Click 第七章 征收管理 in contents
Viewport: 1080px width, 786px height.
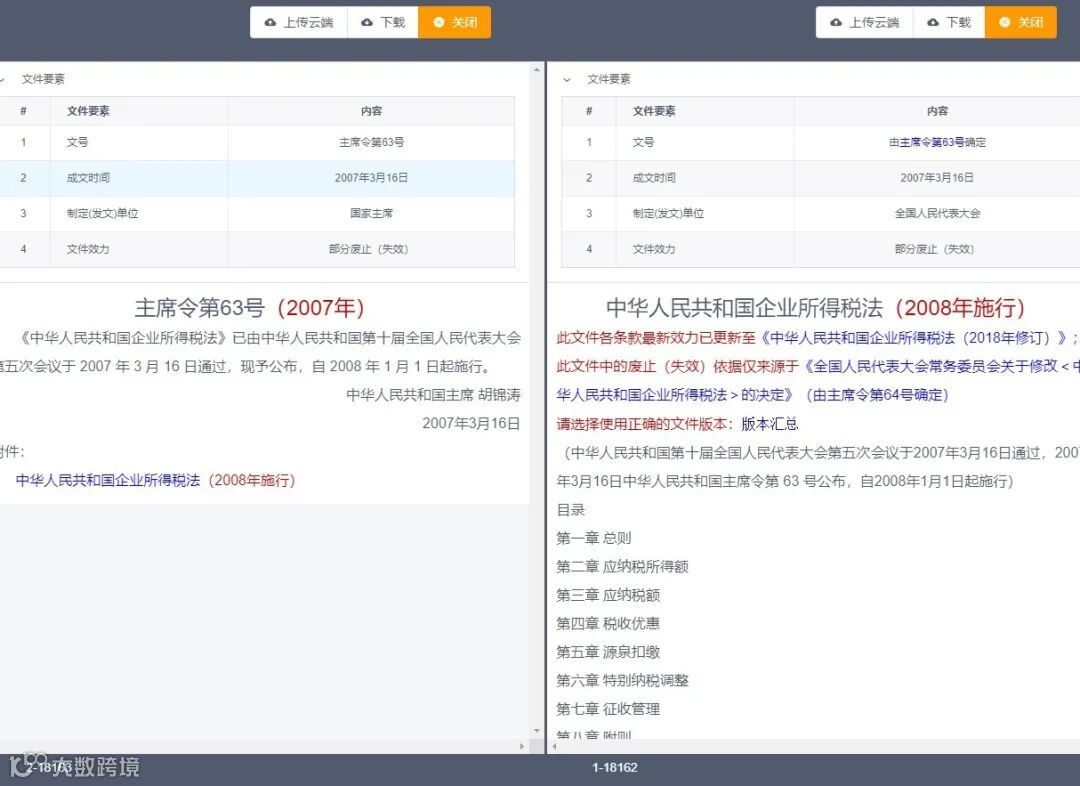608,709
